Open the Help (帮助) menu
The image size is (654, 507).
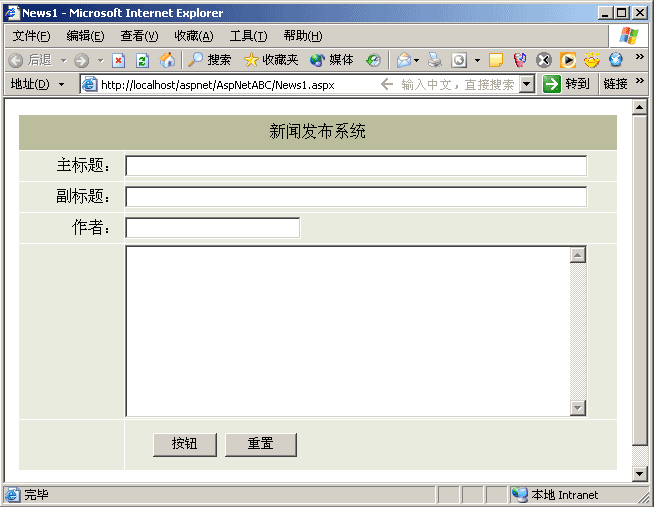pyautogui.click(x=303, y=36)
